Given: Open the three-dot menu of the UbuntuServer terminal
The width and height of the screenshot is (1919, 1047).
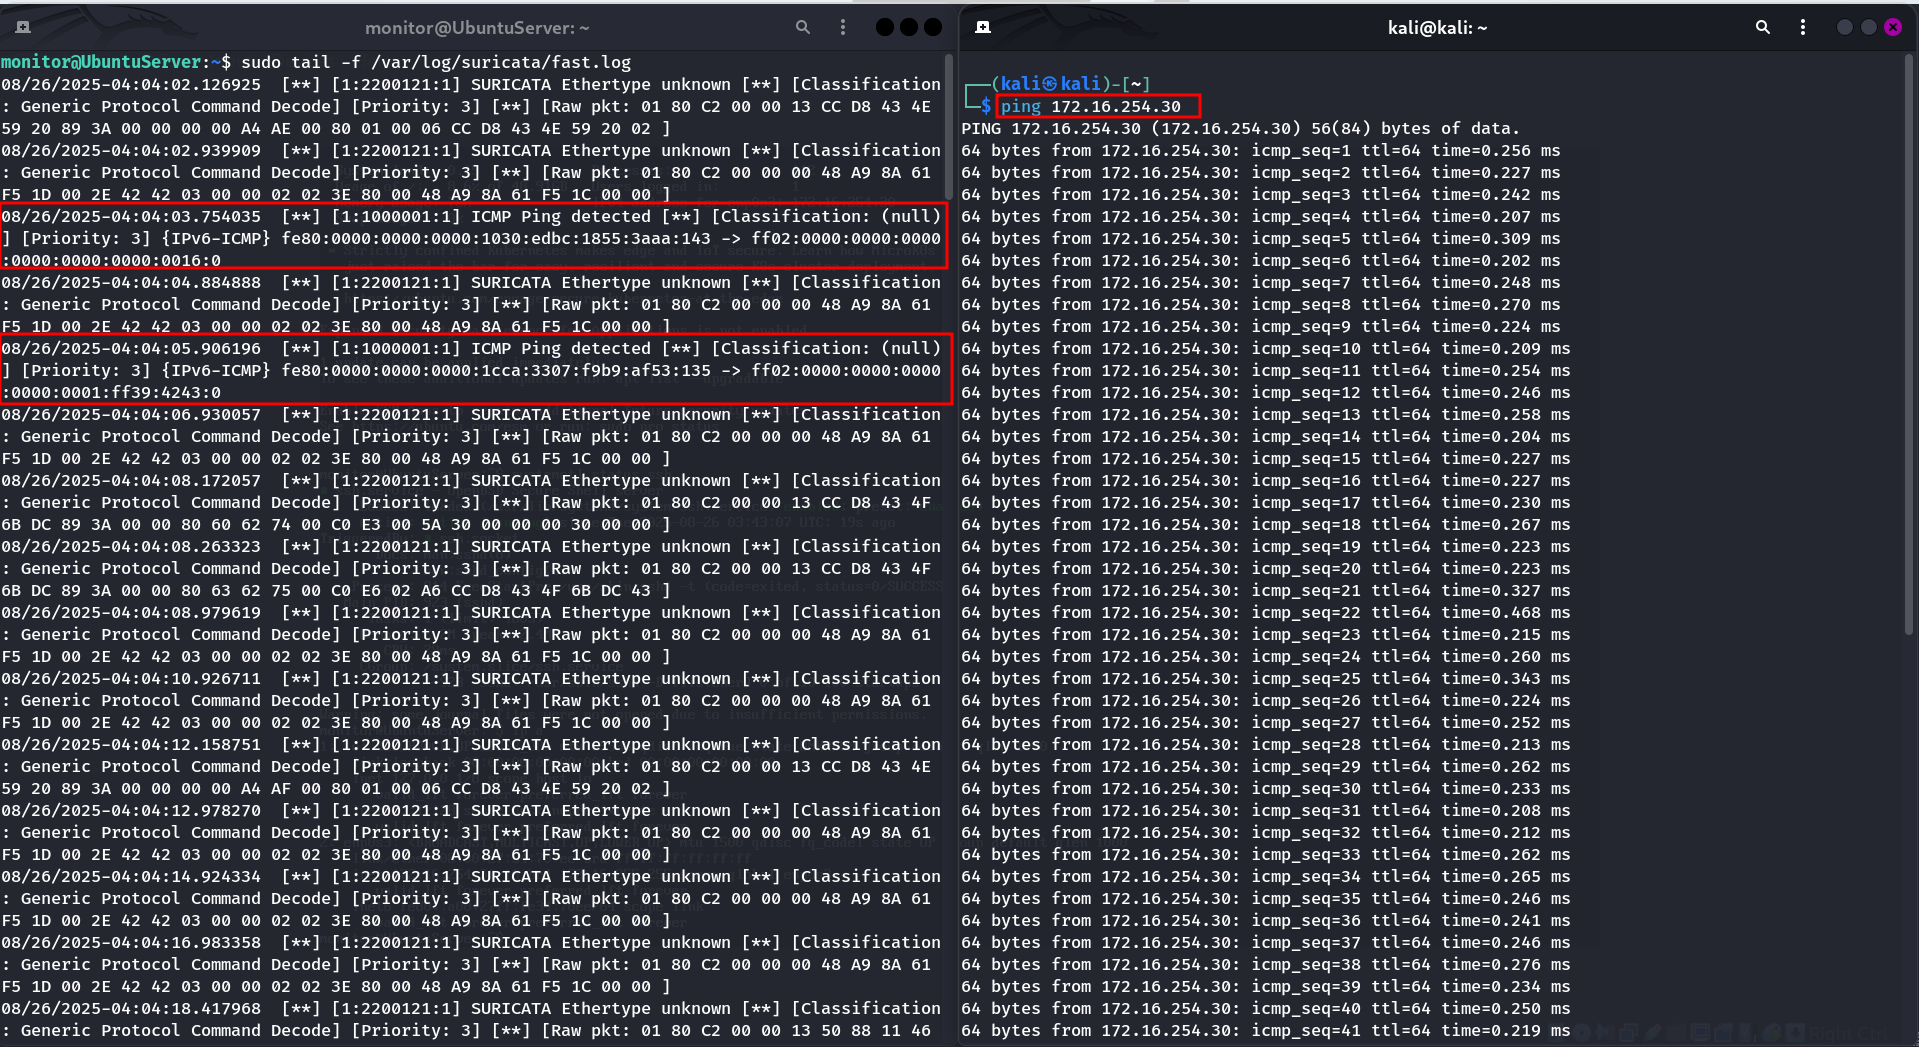Looking at the screenshot, I should click(x=843, y=28).
